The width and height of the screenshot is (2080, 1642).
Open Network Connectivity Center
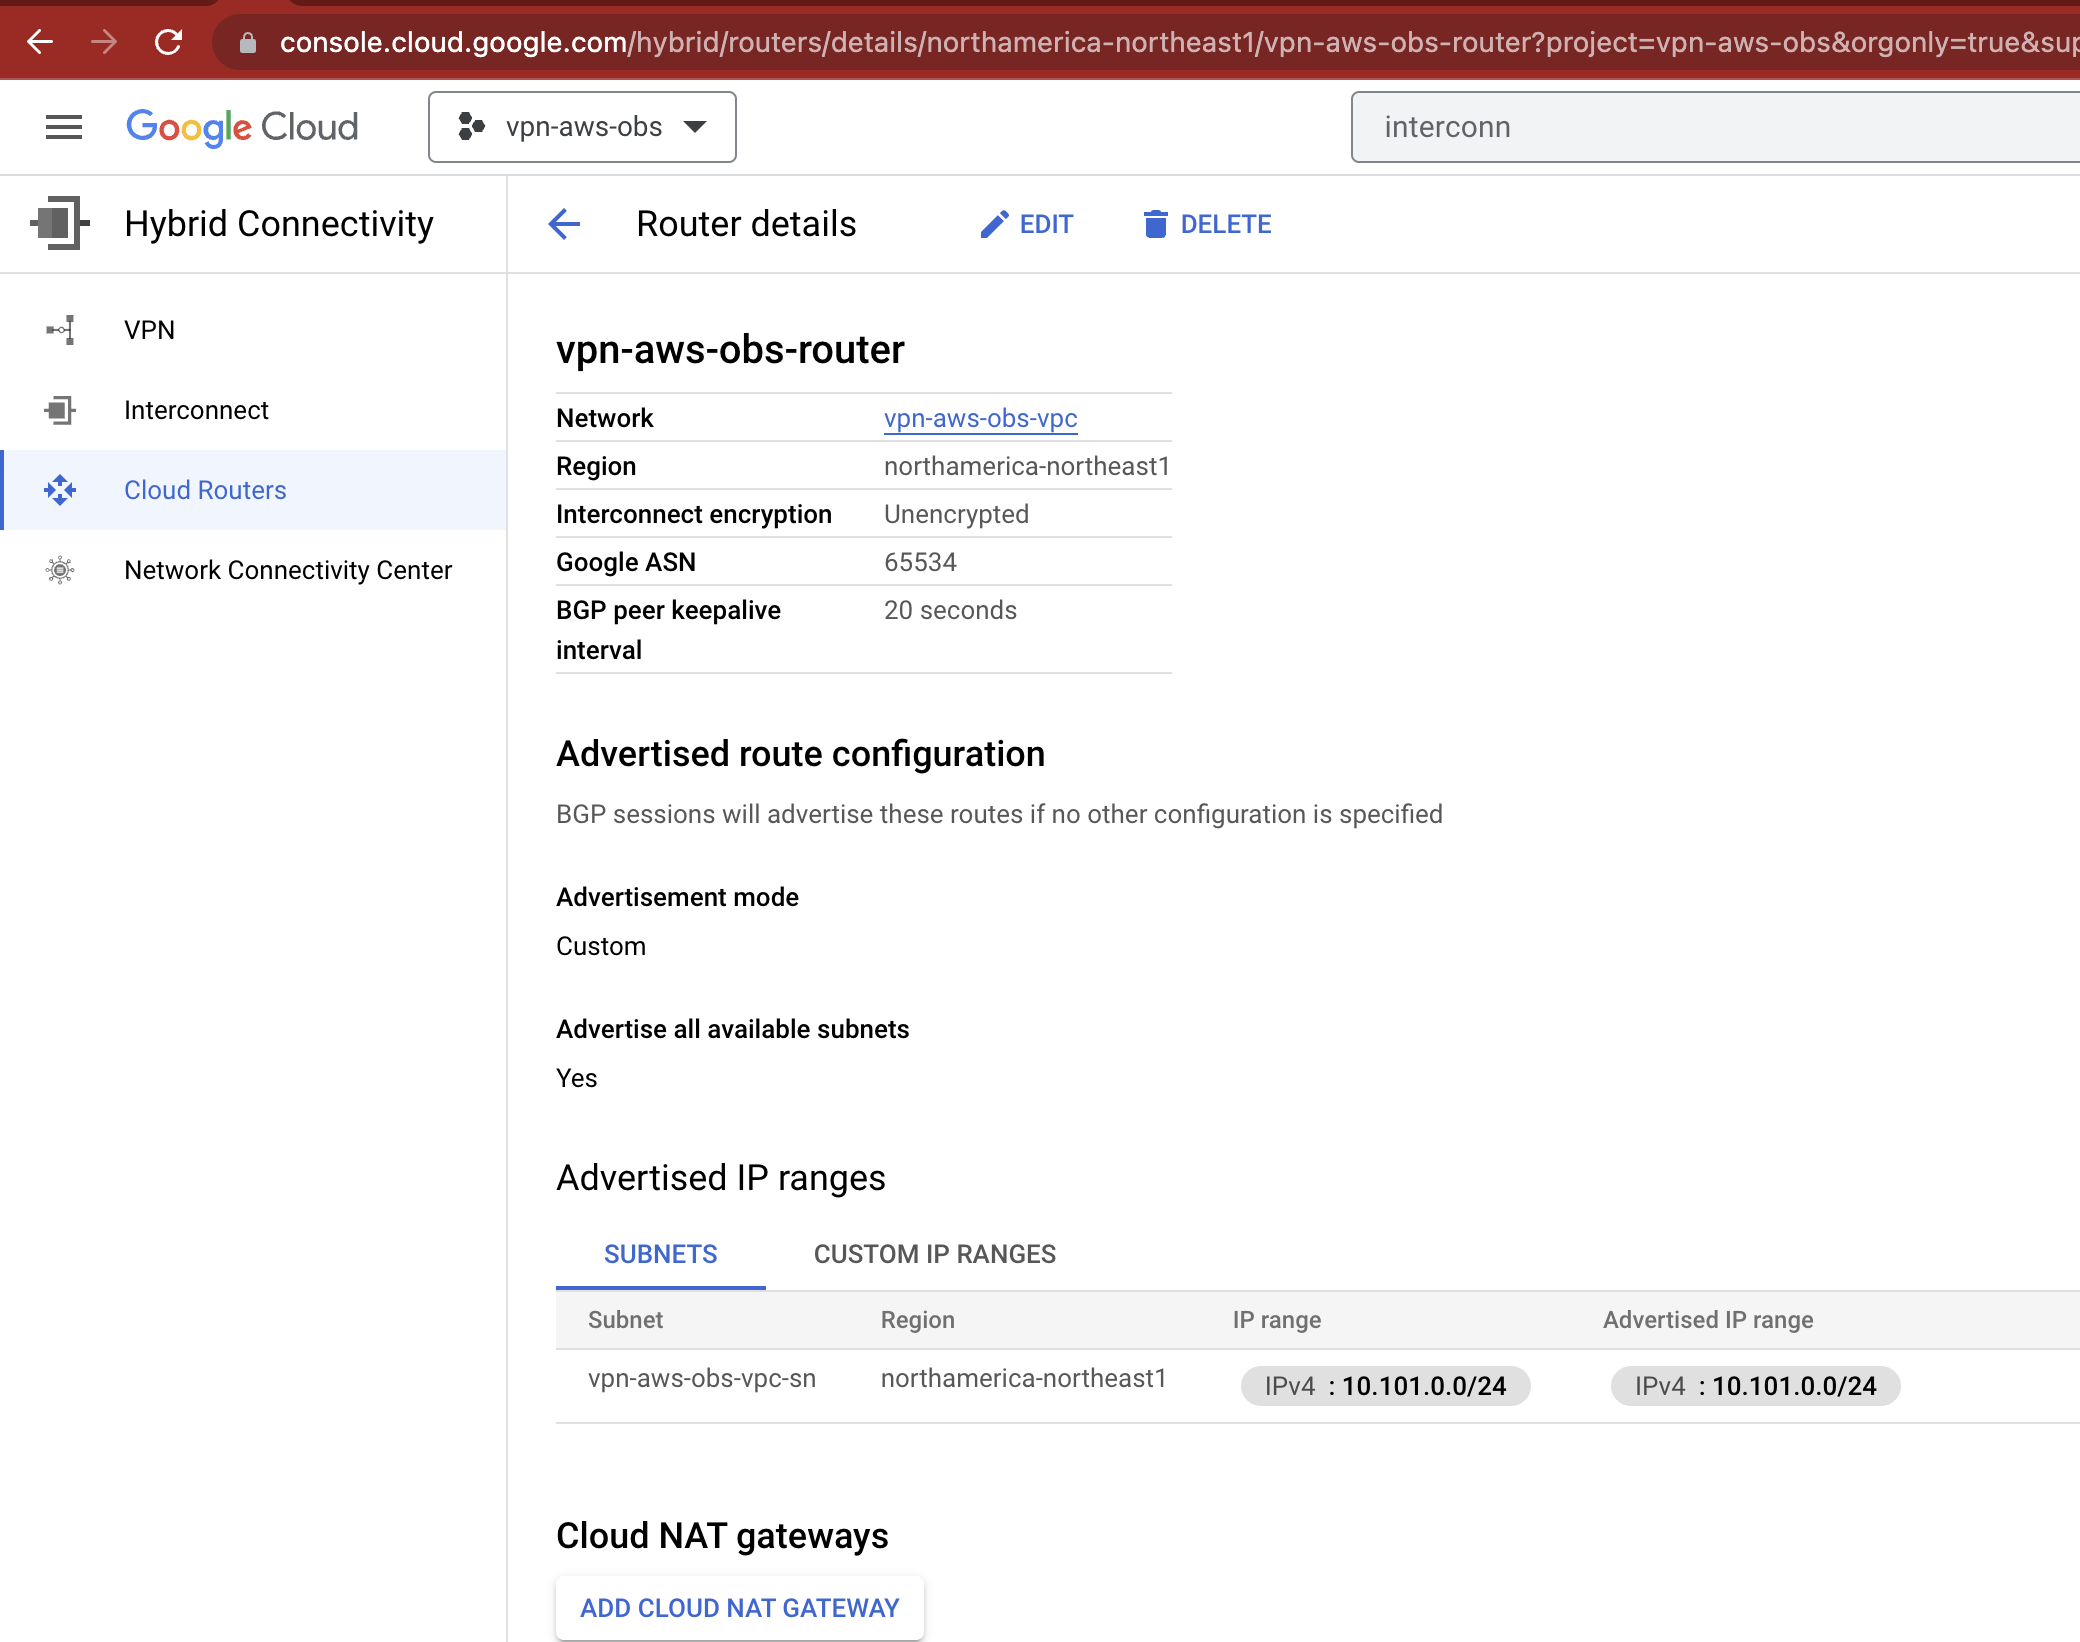[x=288, y=570]
